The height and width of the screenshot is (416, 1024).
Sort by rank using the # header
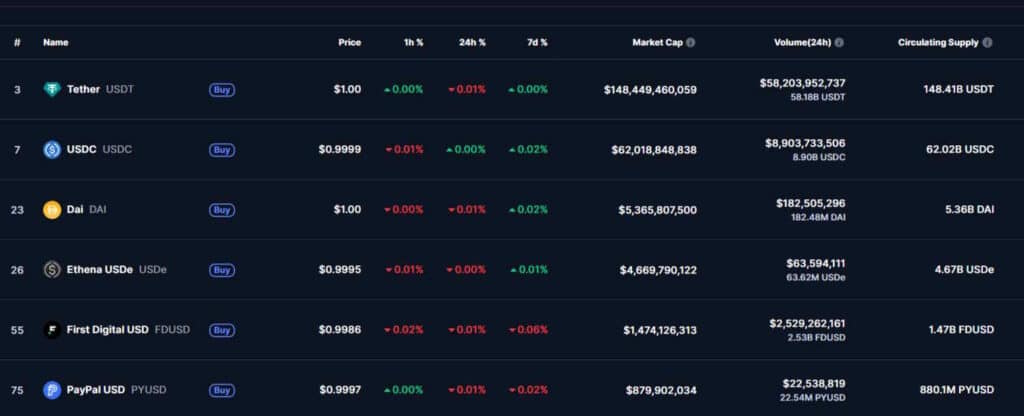[17, 42]
